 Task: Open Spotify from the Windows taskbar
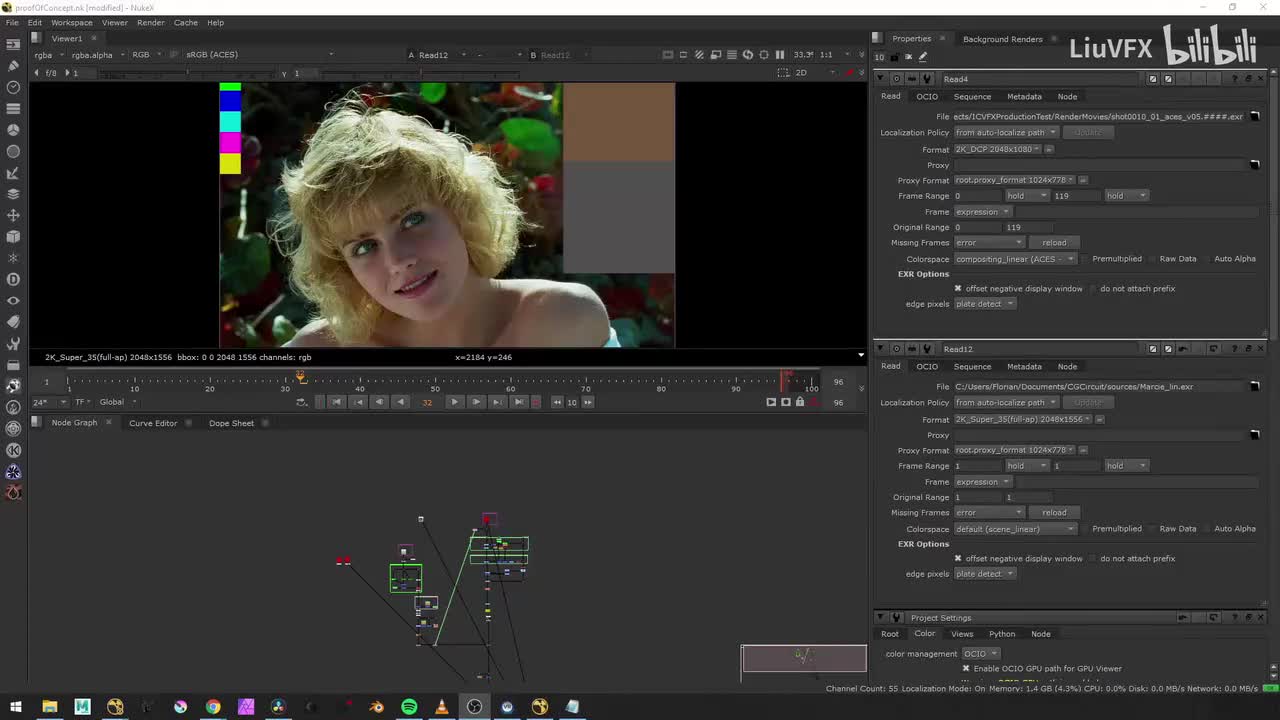click(x=409, y=707)
